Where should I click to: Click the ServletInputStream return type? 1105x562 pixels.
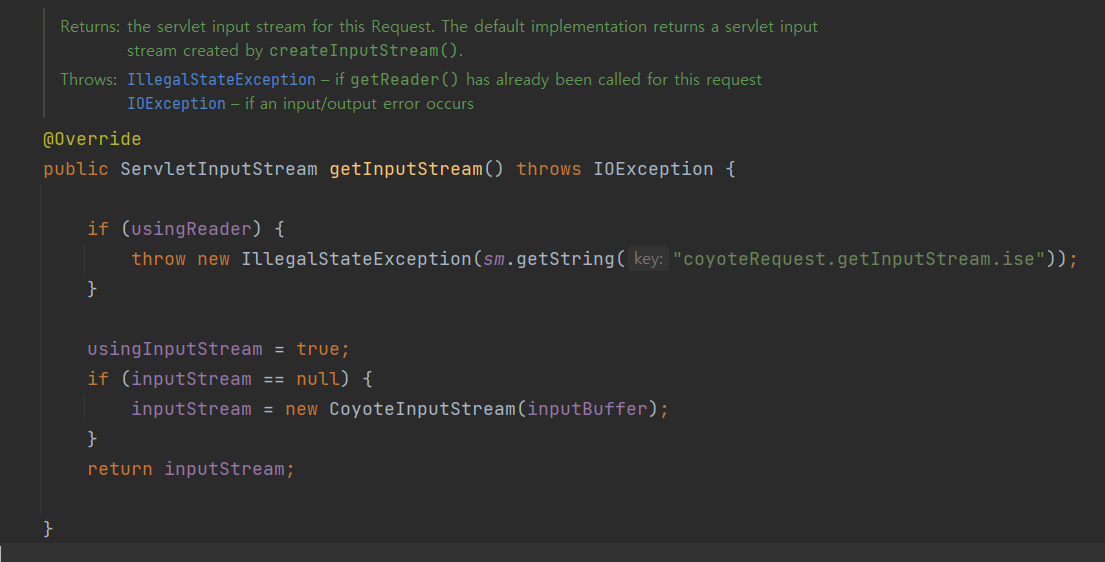(x=218, y=169)
